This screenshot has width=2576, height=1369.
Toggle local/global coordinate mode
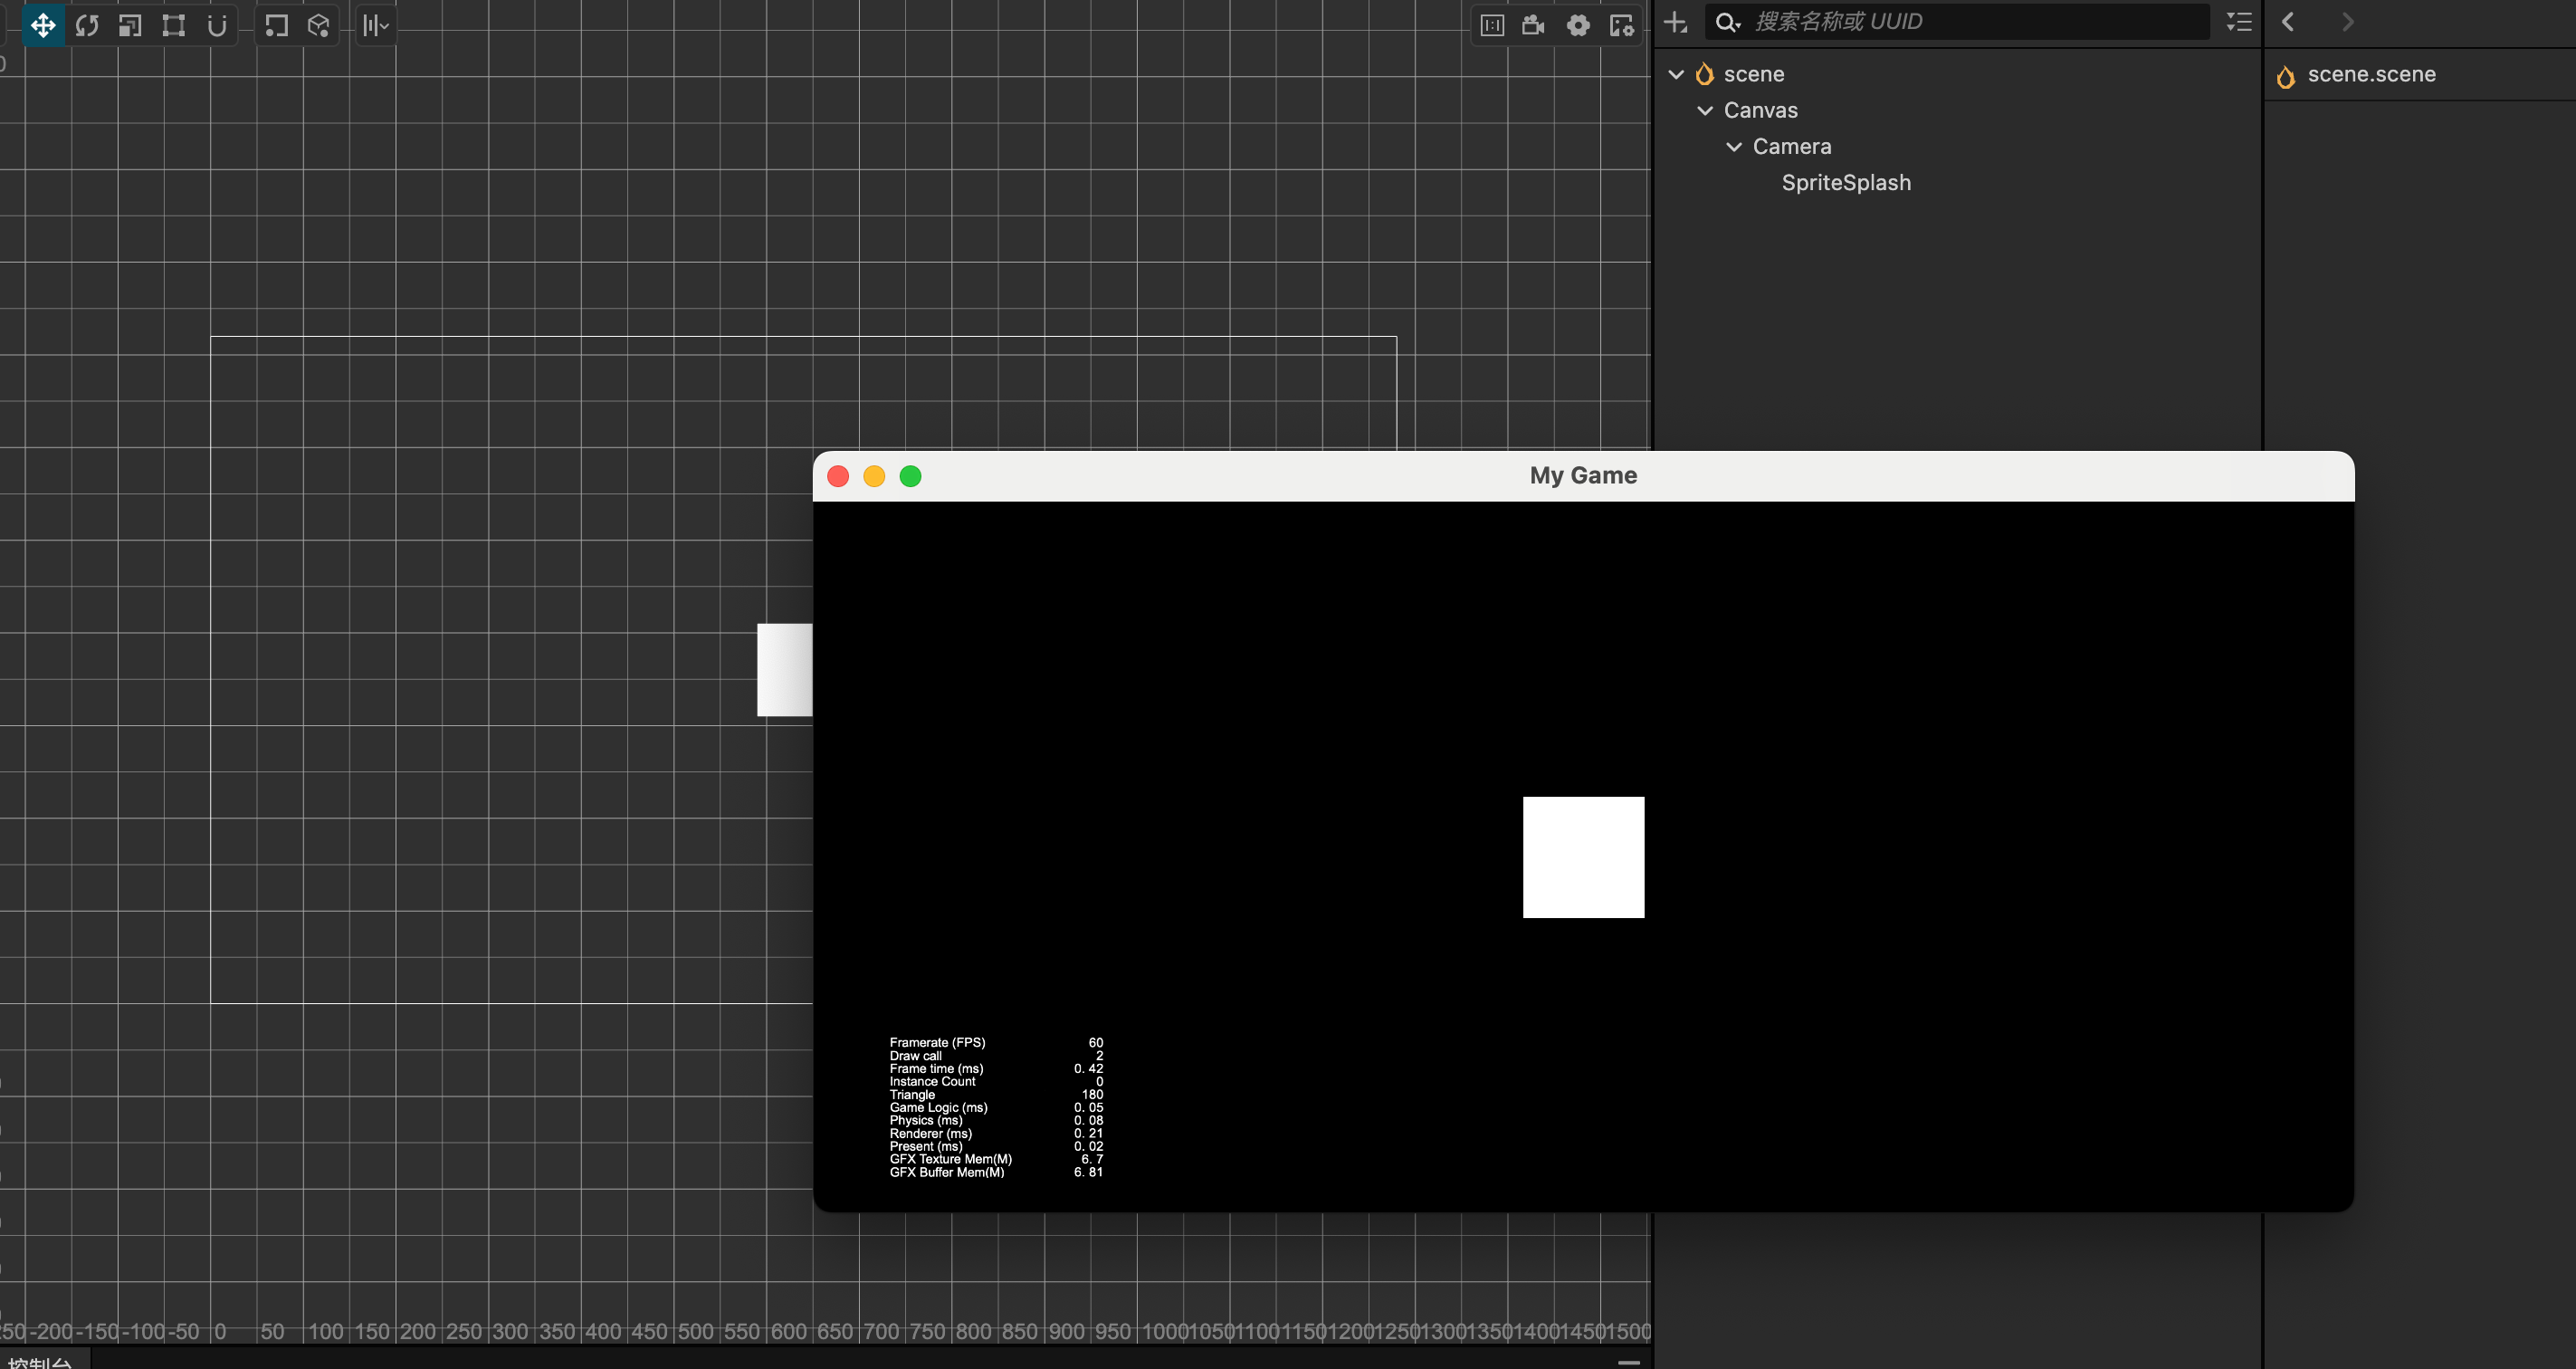(319, 25)
